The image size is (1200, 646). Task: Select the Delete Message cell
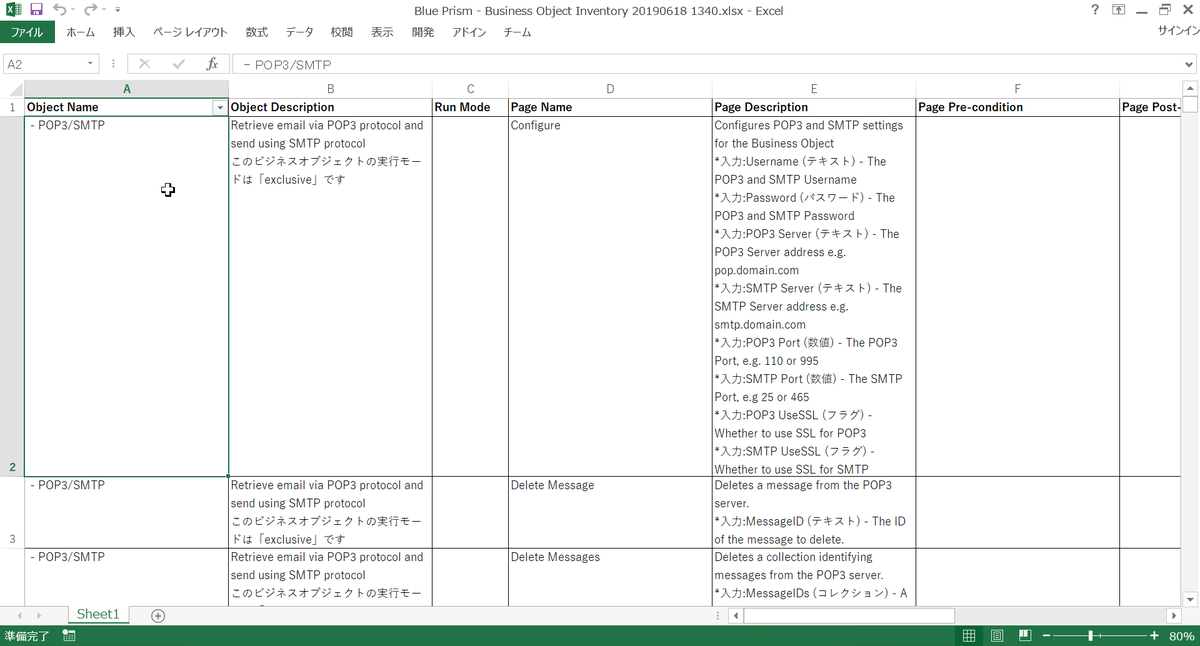(610, 512)
